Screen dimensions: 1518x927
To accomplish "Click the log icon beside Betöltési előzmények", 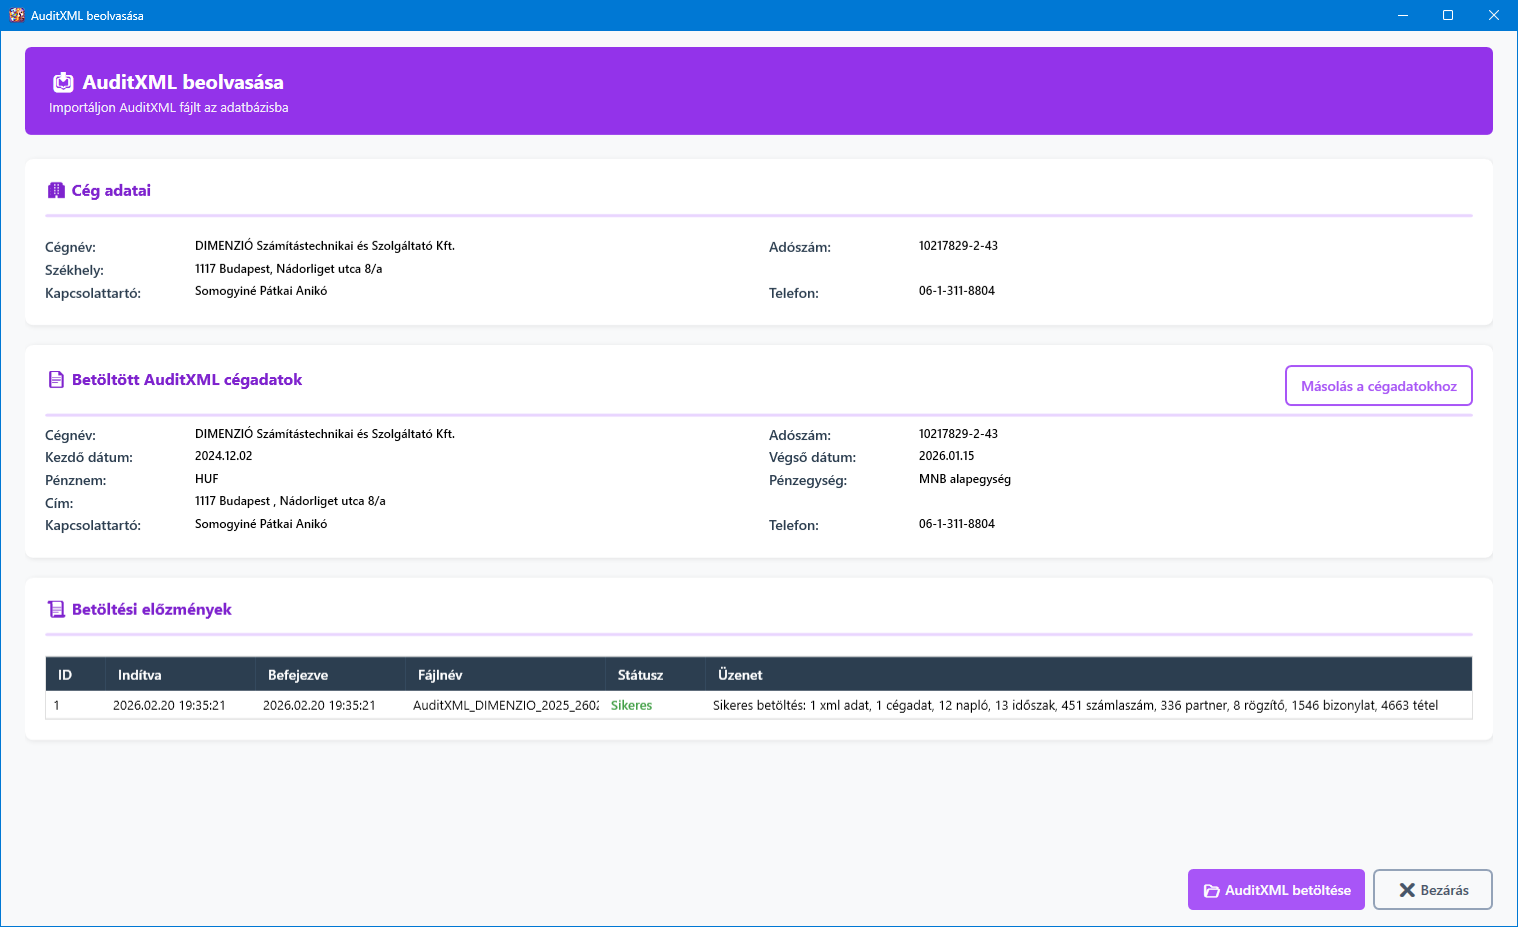I will pos(56,610).
